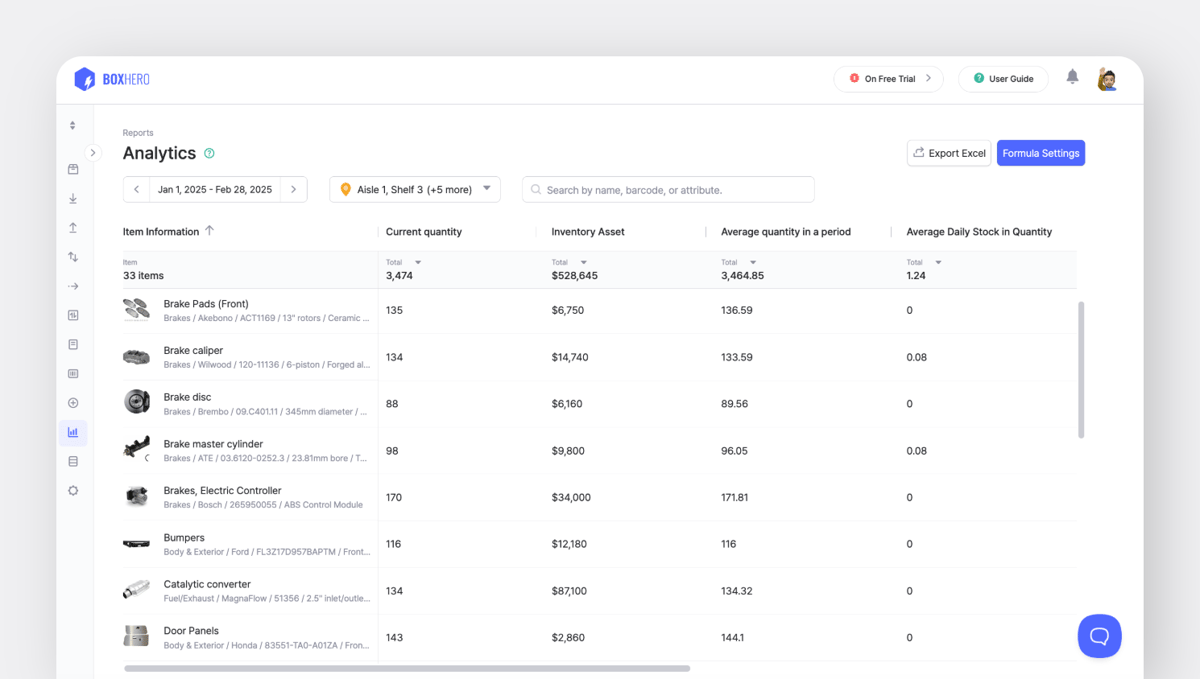Open the Aisle 1, Shelf 3 location dropdown
Screen dimensions: 1200x679
[415, 189]
